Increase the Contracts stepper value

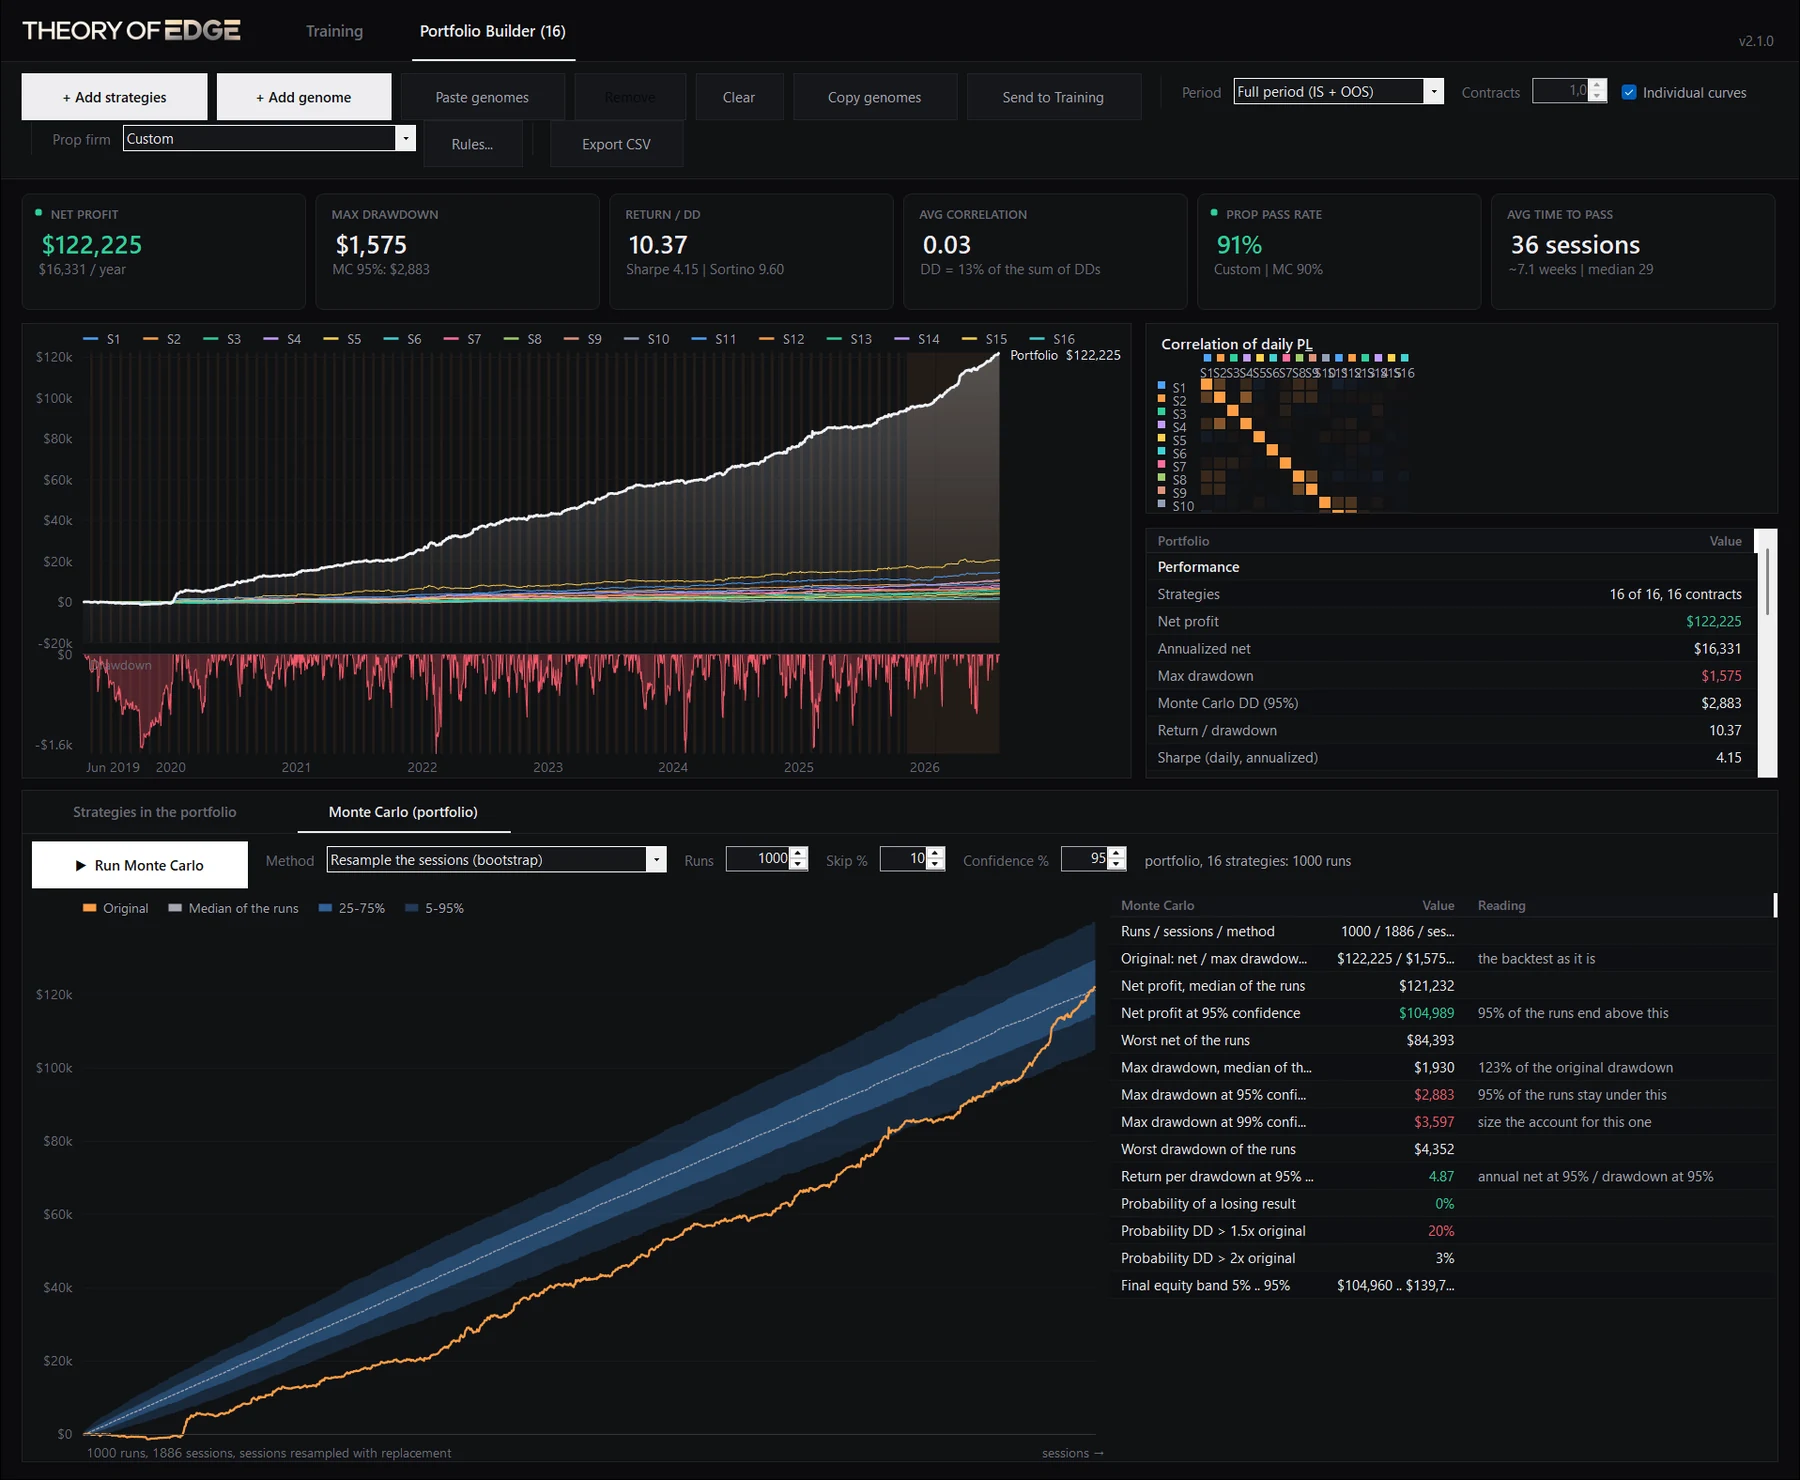coord(1597,85)
